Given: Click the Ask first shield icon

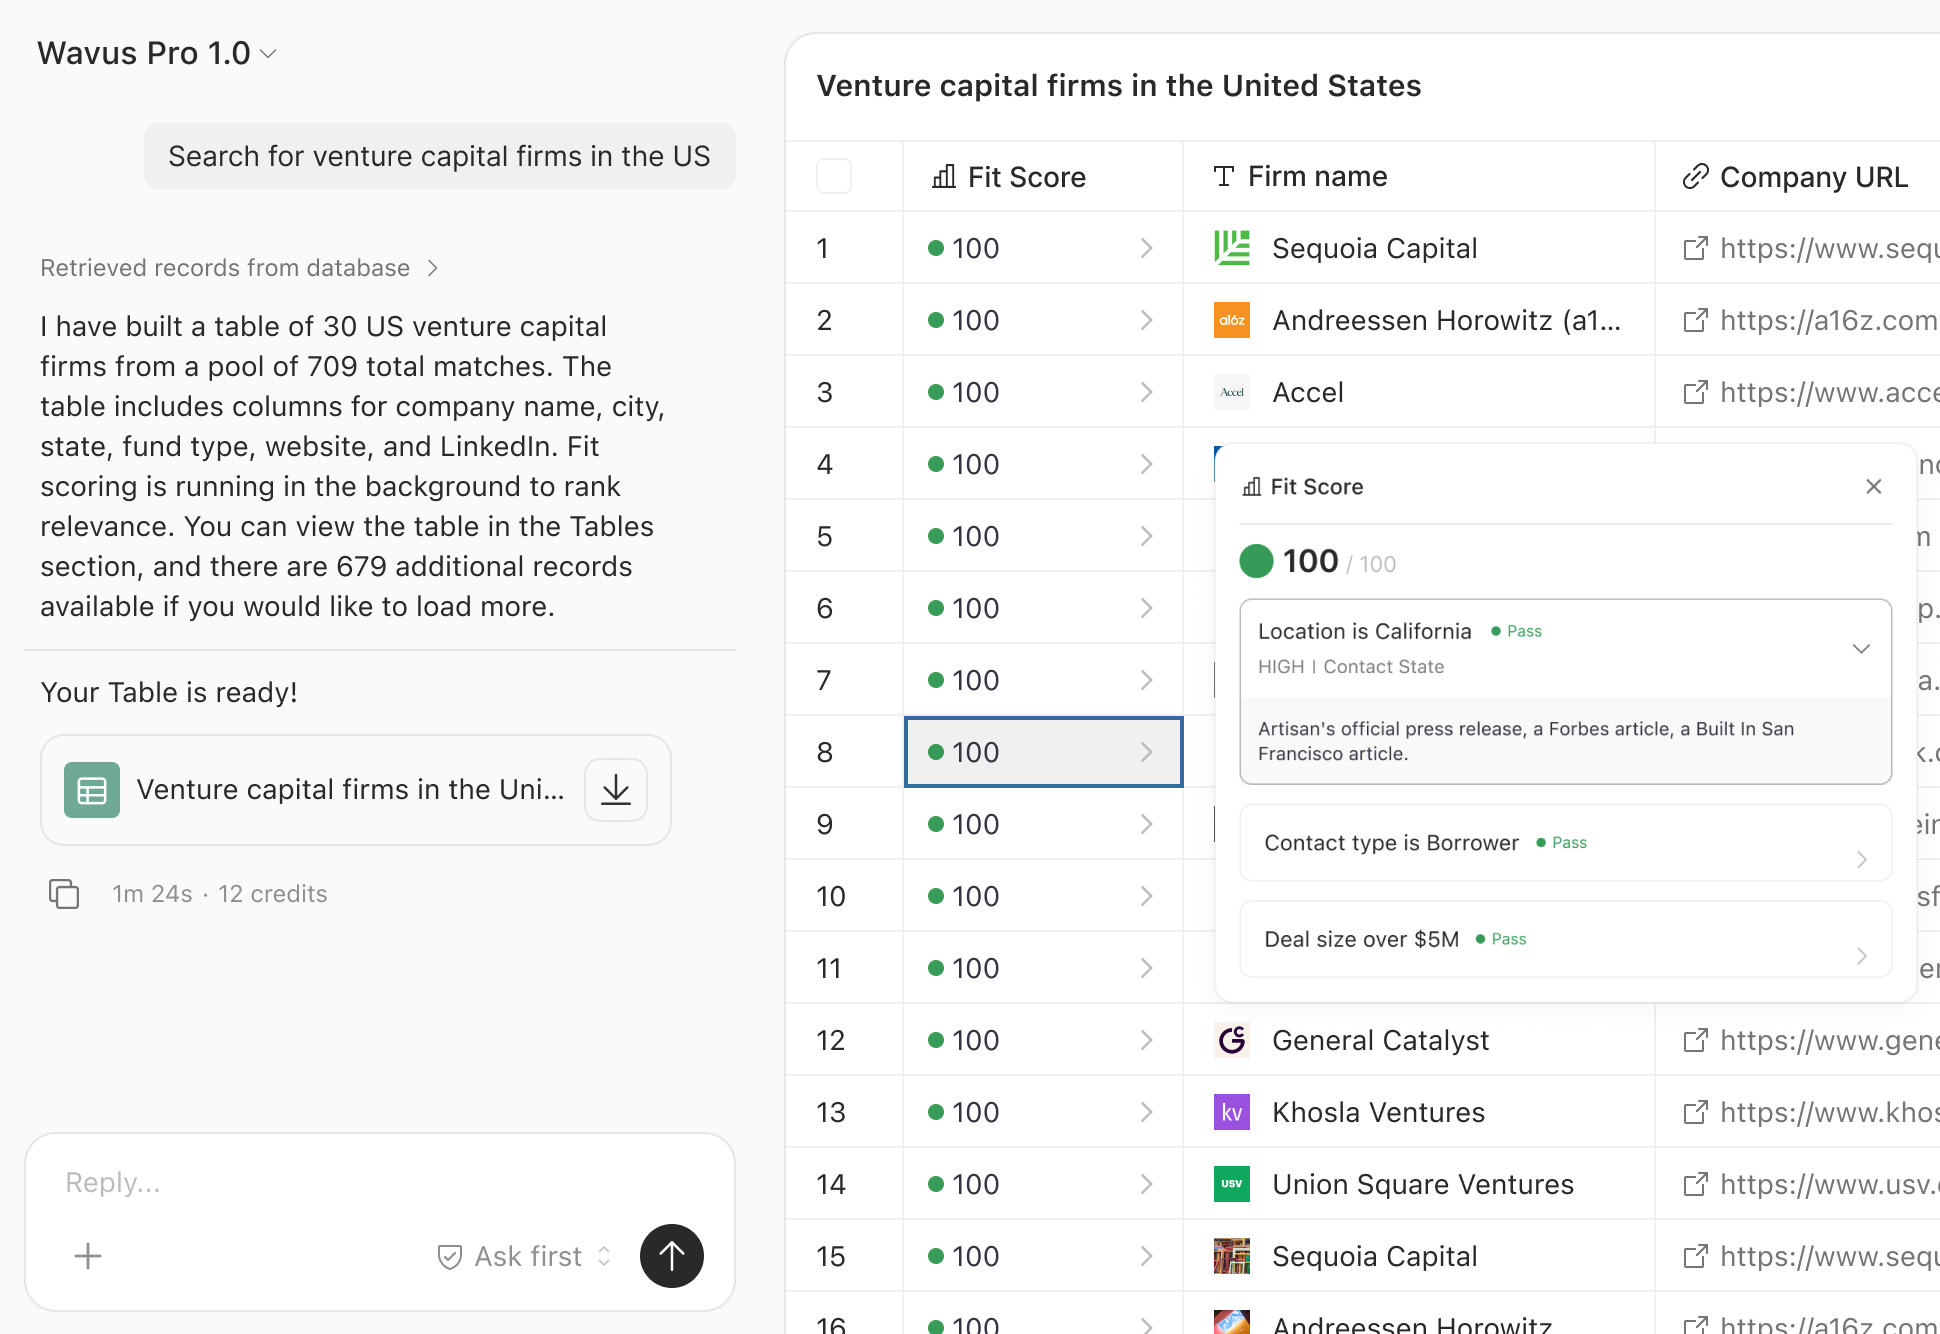Looking at the screenshot, I should coord(450,1257).
